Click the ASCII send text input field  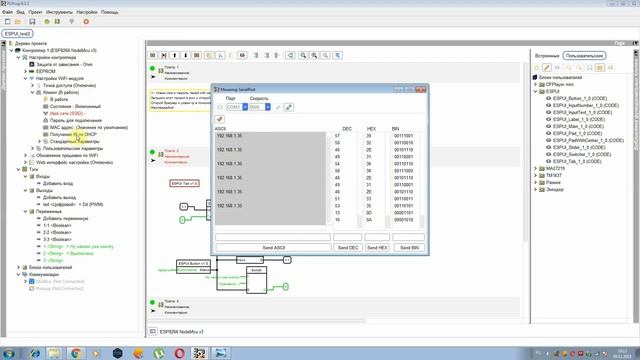[x=273, y=237]
